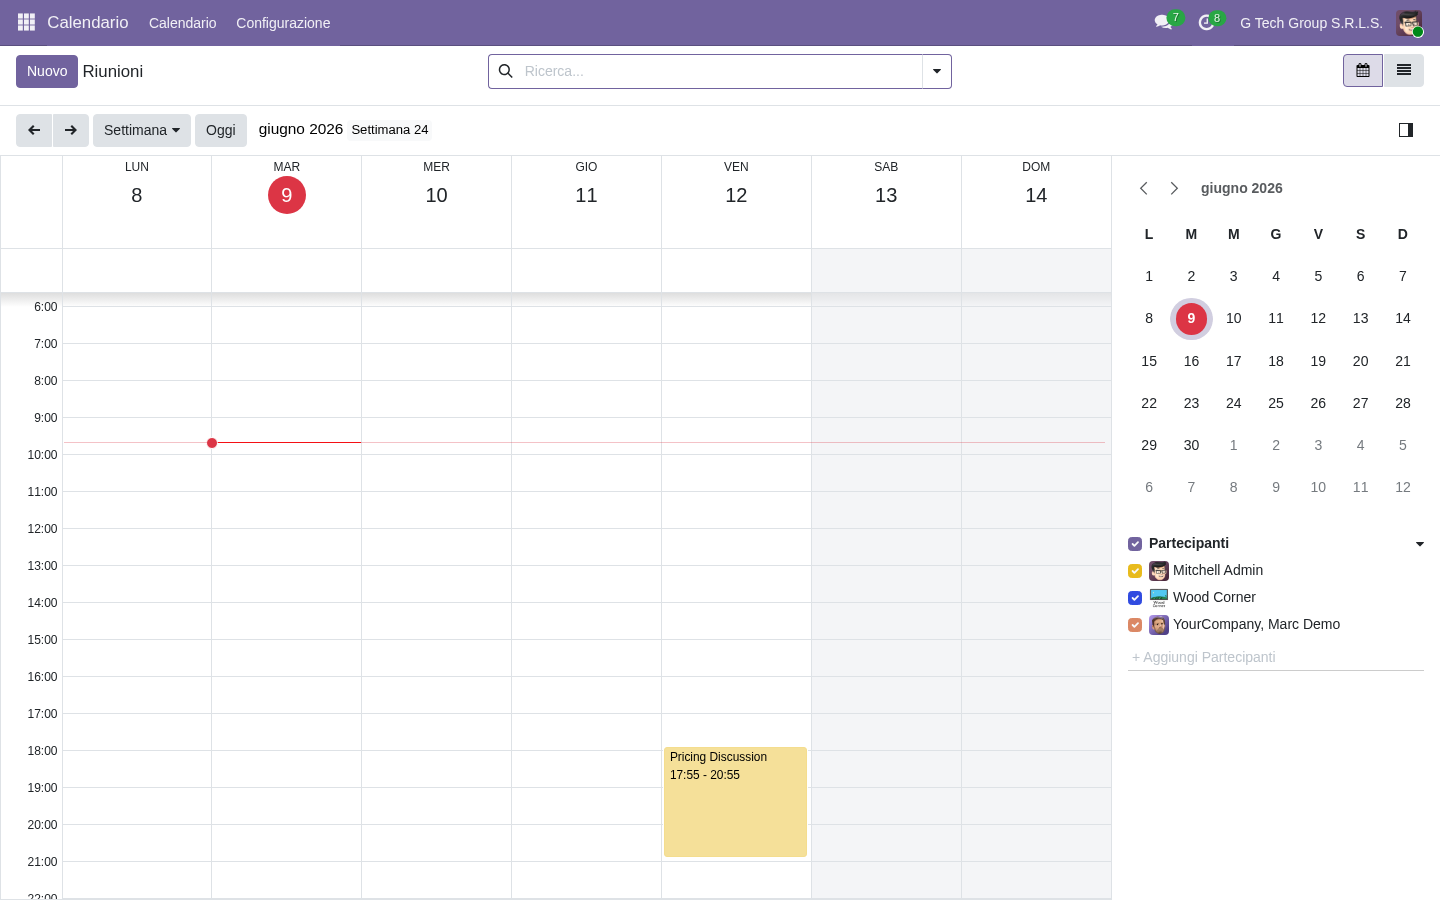Viewport: 1440px width, 900px height.
Task: Collapse the Partecipanti section caret
Action: pos(1420,544)
